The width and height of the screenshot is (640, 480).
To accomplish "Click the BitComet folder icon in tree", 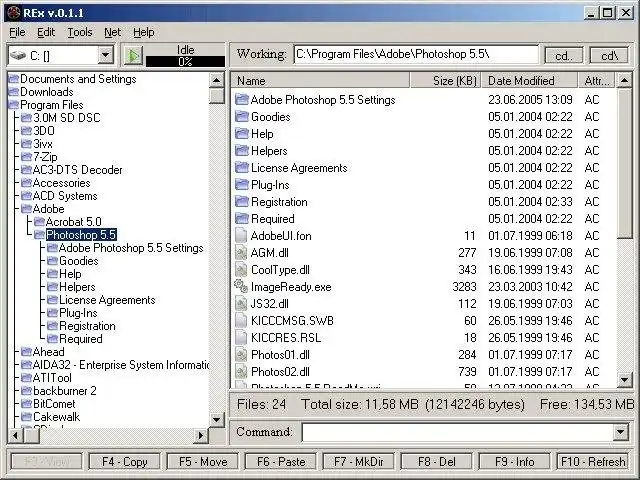I will point(27,404).
